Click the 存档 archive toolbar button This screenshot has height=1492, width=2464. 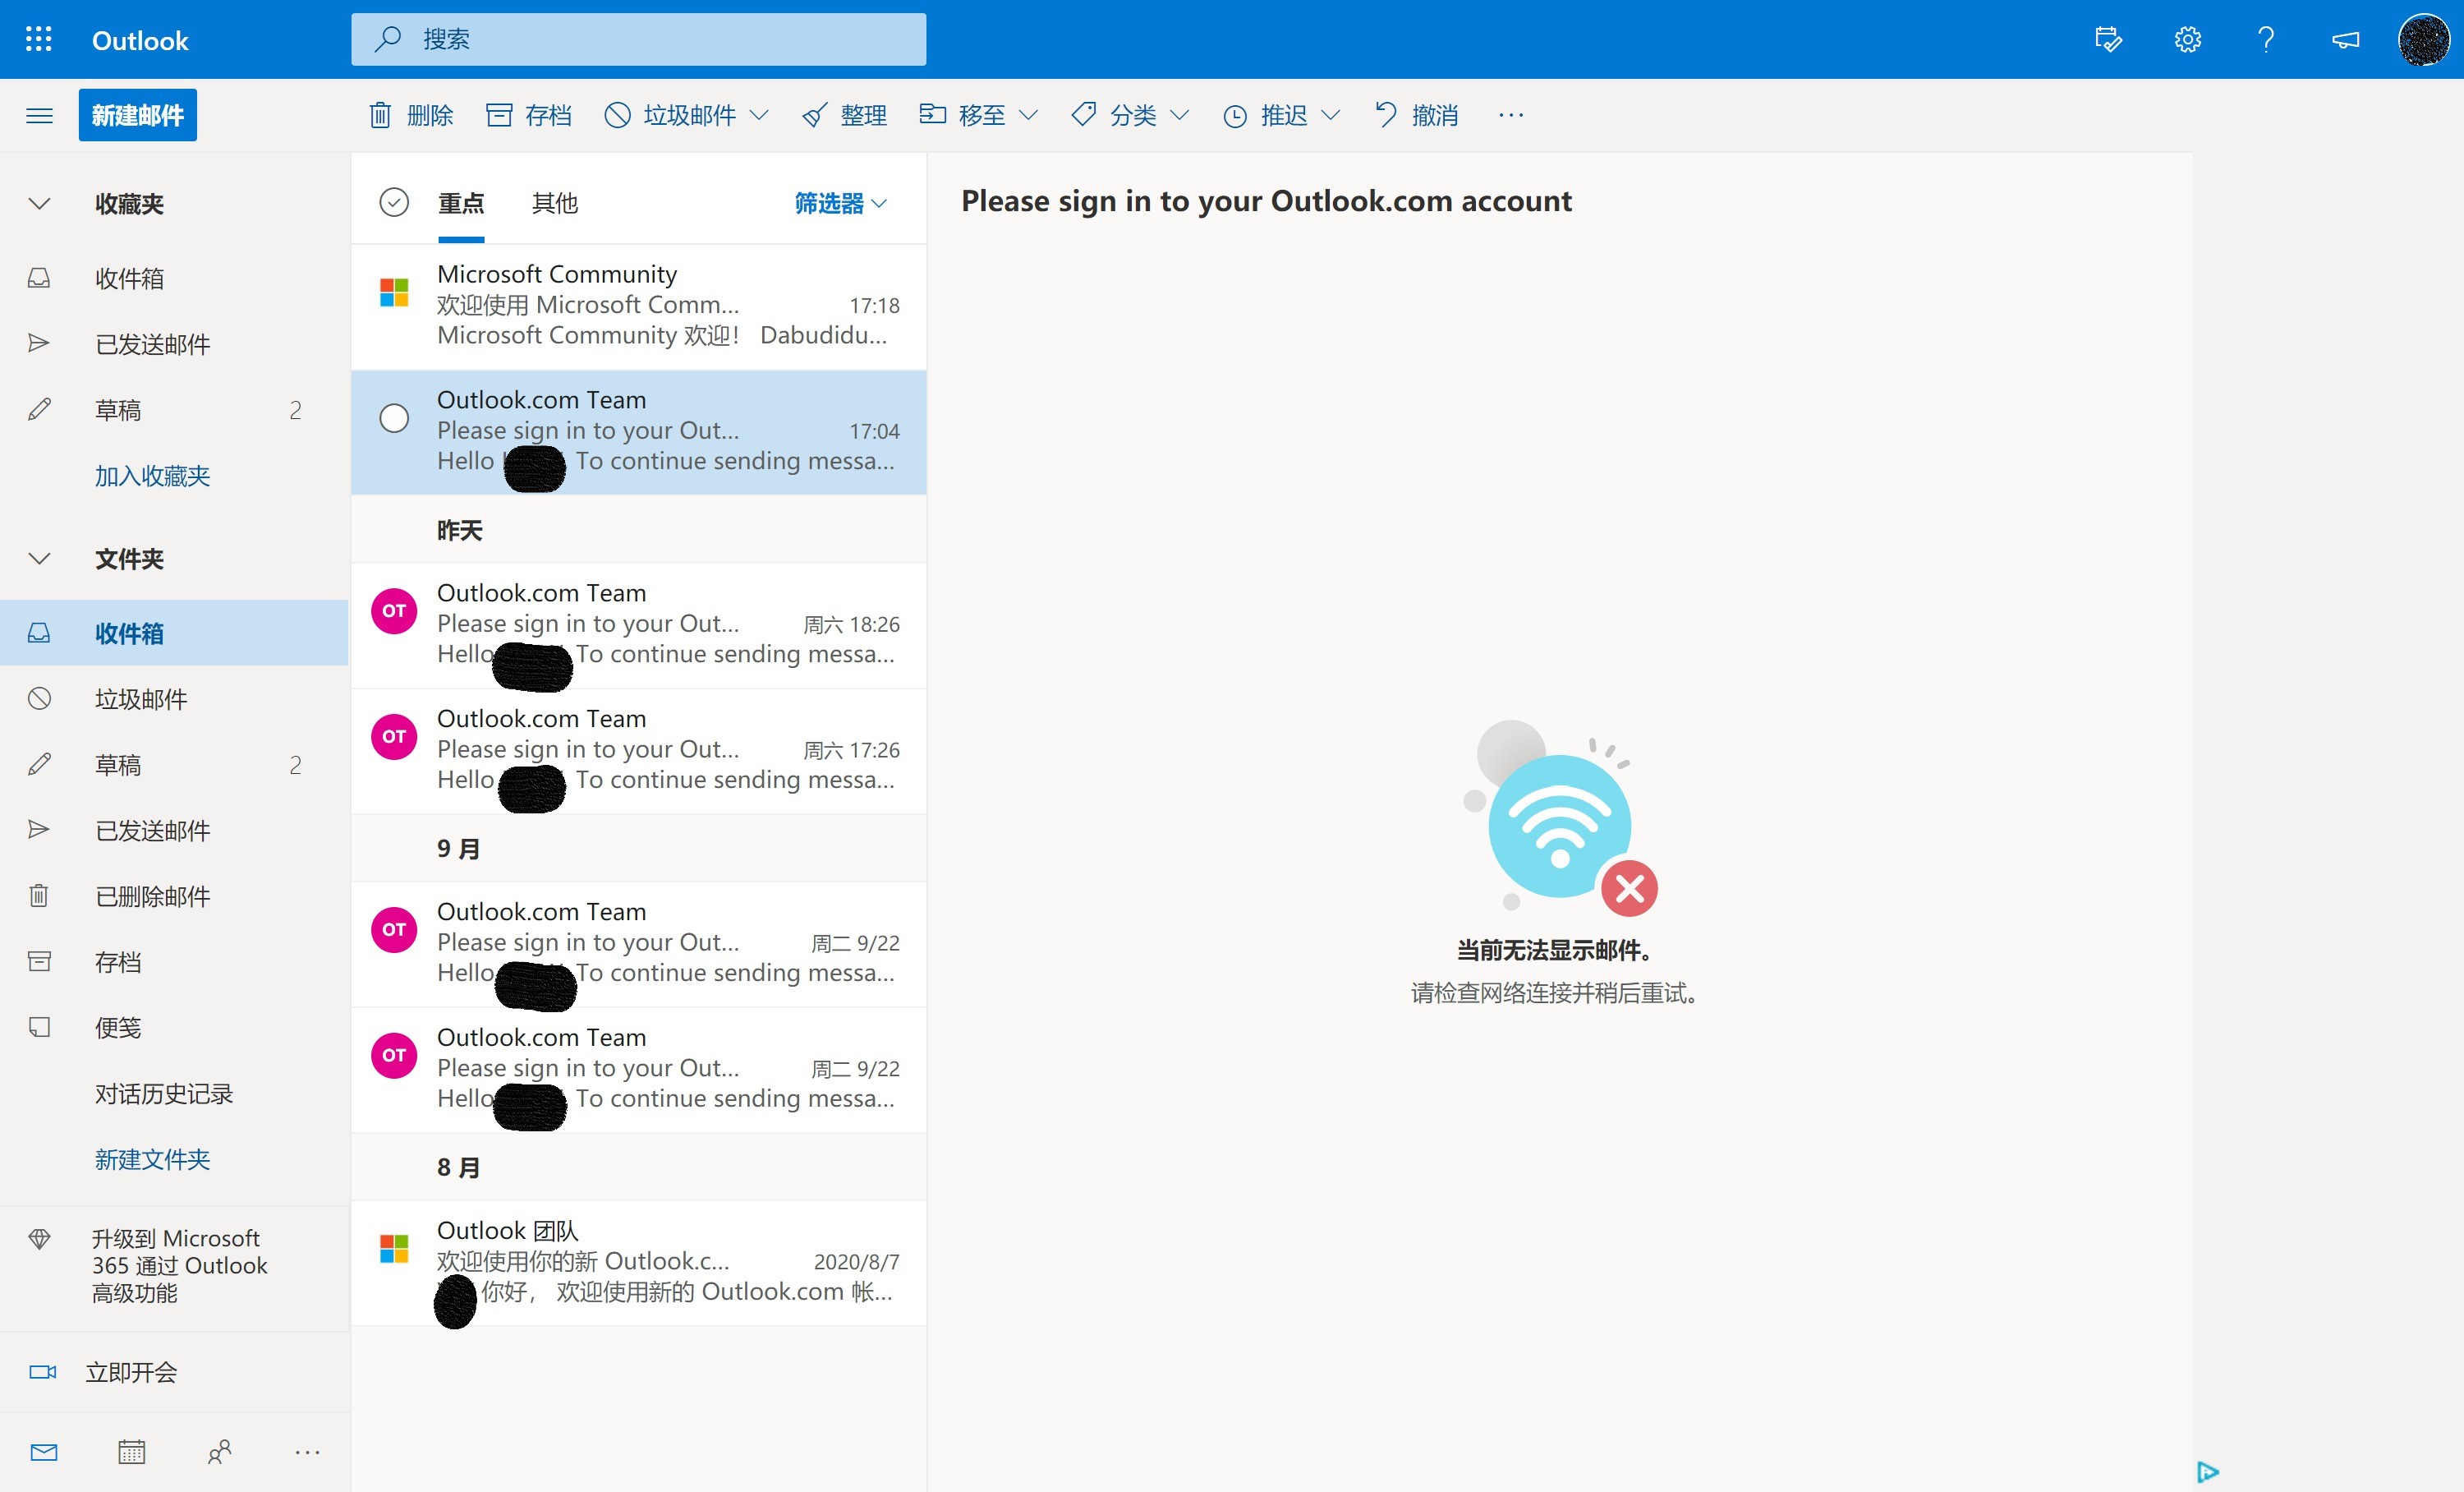pos(528,115)
